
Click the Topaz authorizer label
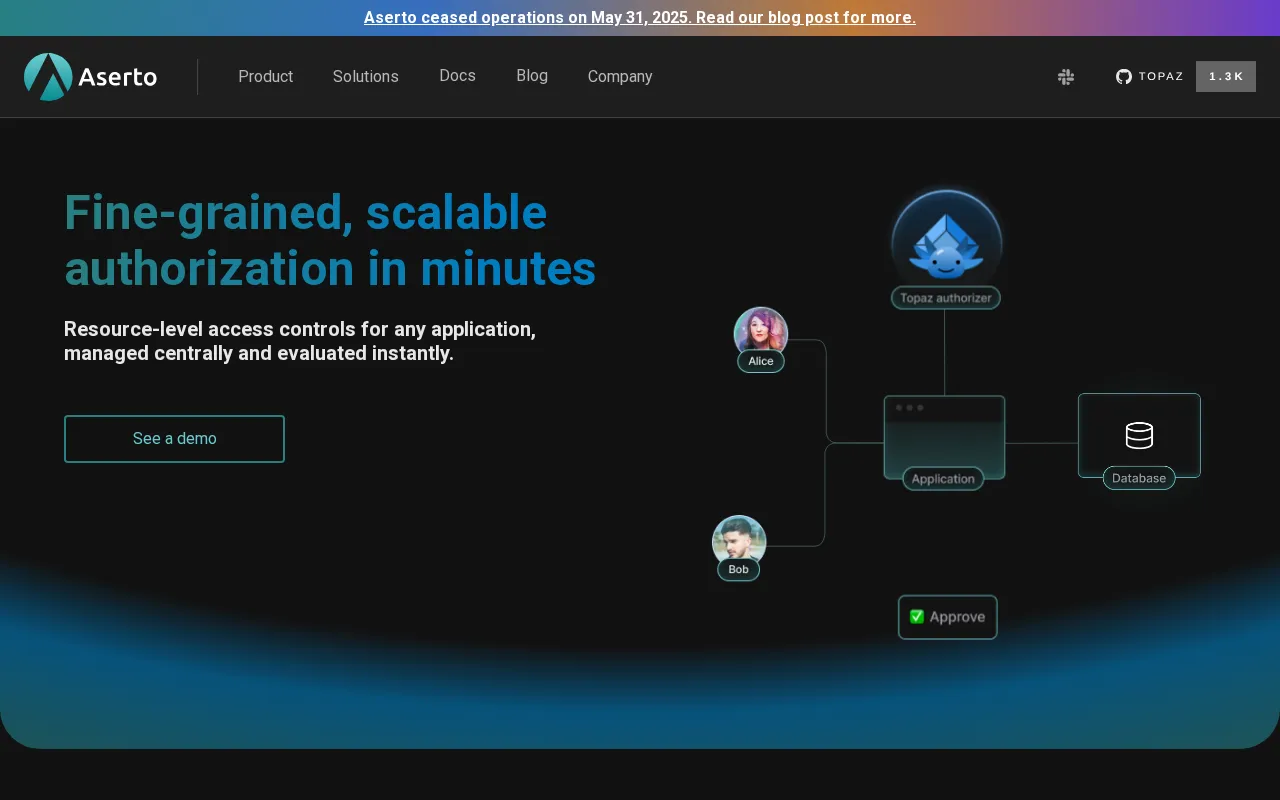(946, 298)
